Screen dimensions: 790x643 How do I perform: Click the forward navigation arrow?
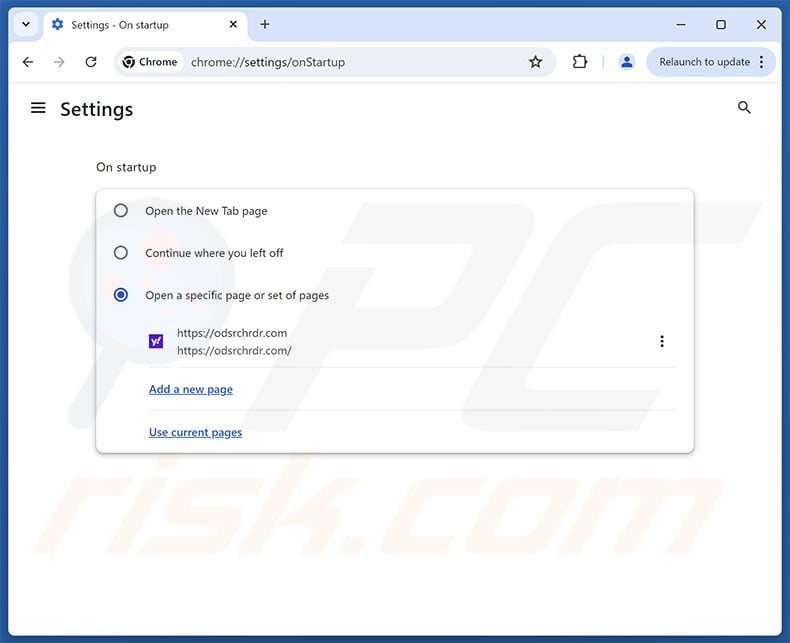coord(59,62)
